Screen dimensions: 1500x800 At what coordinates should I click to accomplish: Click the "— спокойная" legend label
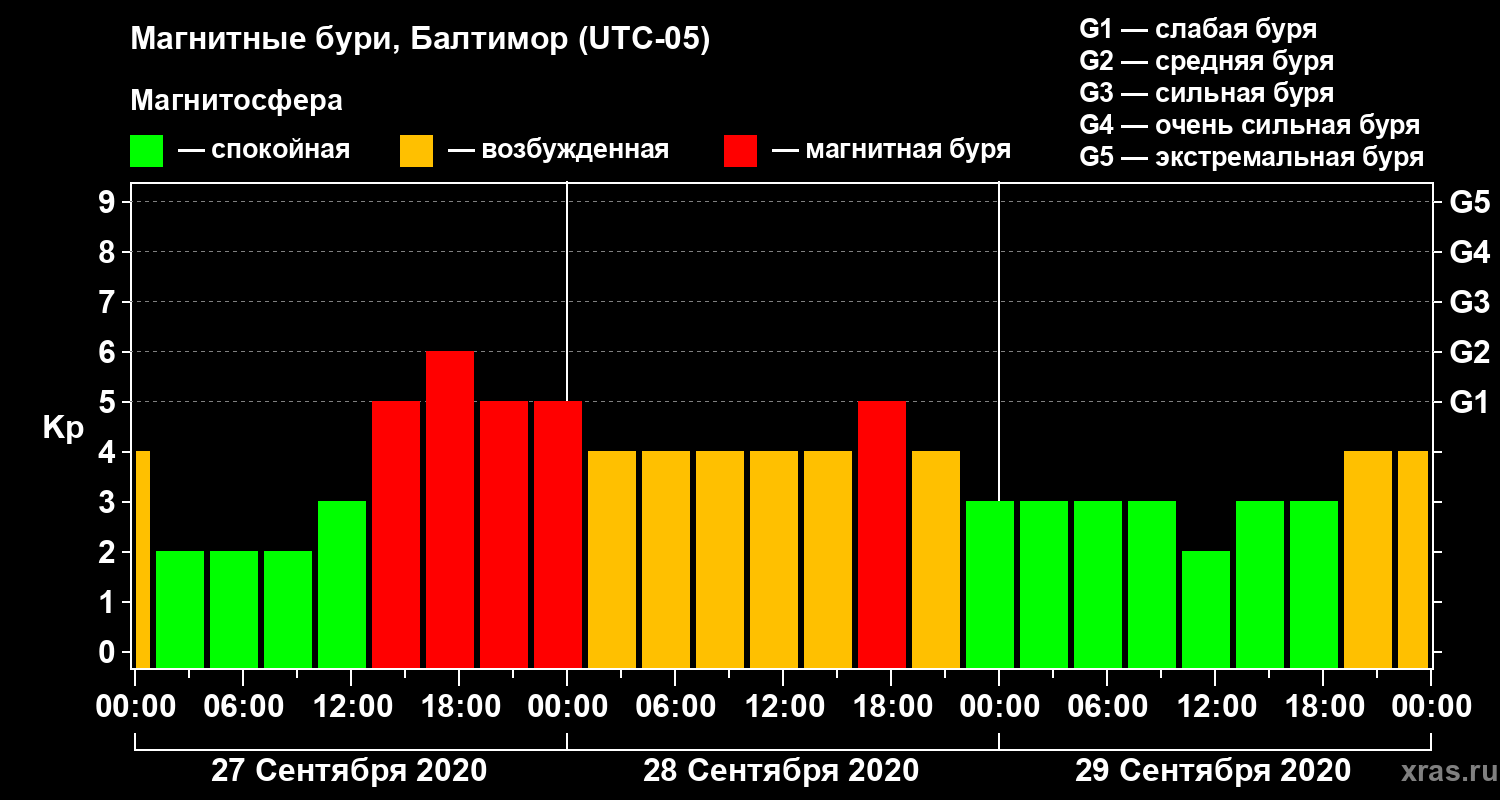[264, 151]
